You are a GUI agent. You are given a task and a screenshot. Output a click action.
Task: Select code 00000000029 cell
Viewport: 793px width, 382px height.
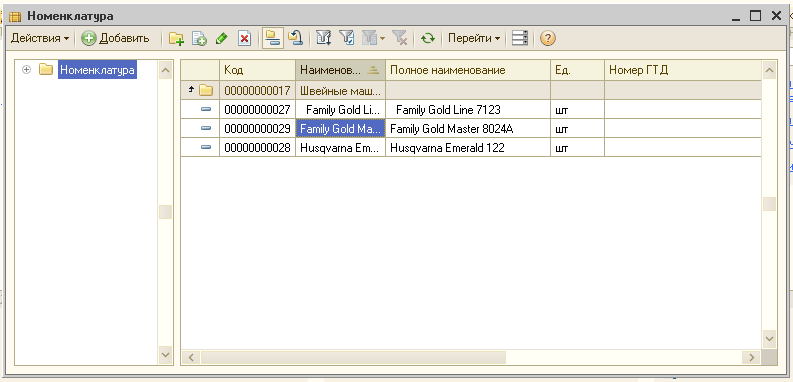pos(257,129)
